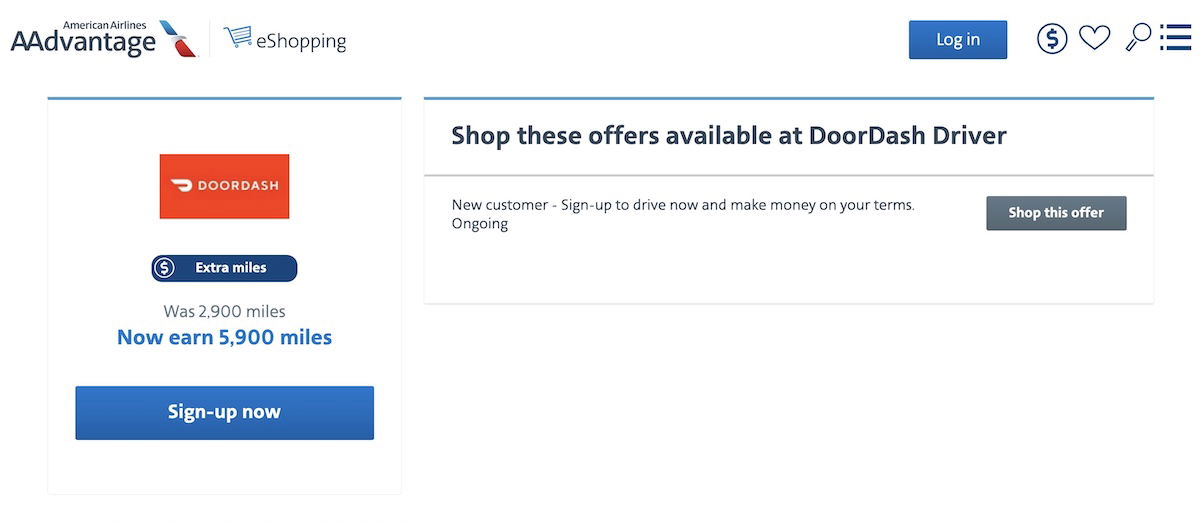
Task: Open favorites with the heart icon
Action: 1095,39
